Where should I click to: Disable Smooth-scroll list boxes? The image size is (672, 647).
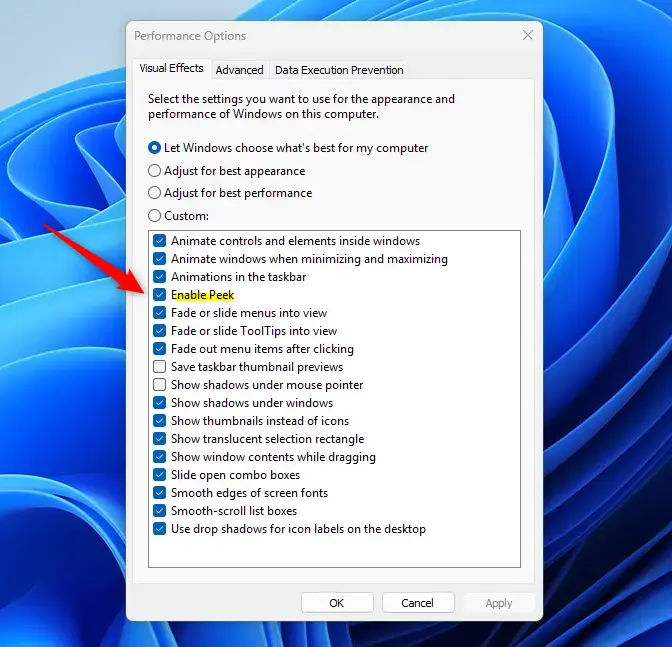pyautogui.click(x=159, y=511)
